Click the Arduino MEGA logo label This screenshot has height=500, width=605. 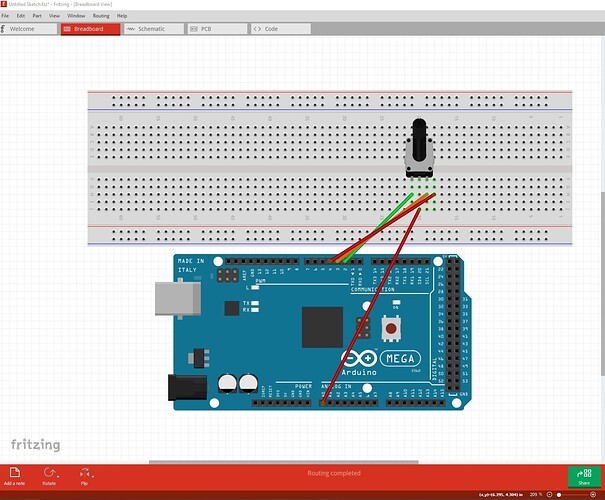point(400,359)
